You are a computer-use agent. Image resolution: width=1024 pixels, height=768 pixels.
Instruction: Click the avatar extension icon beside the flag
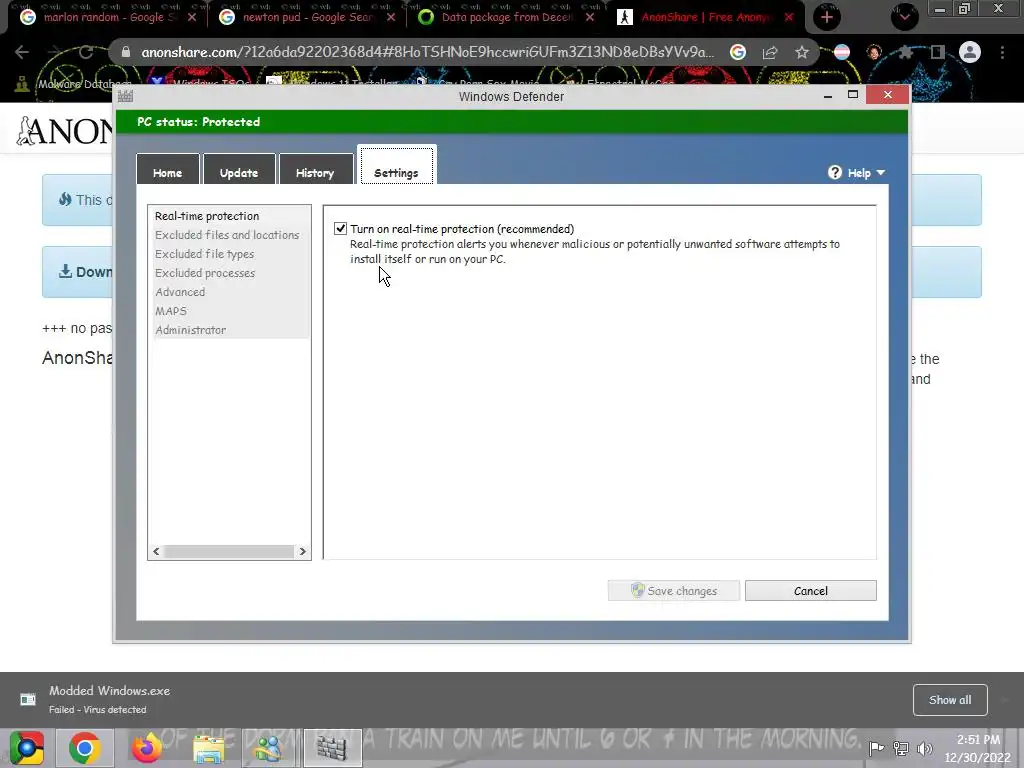click(874, 52)
